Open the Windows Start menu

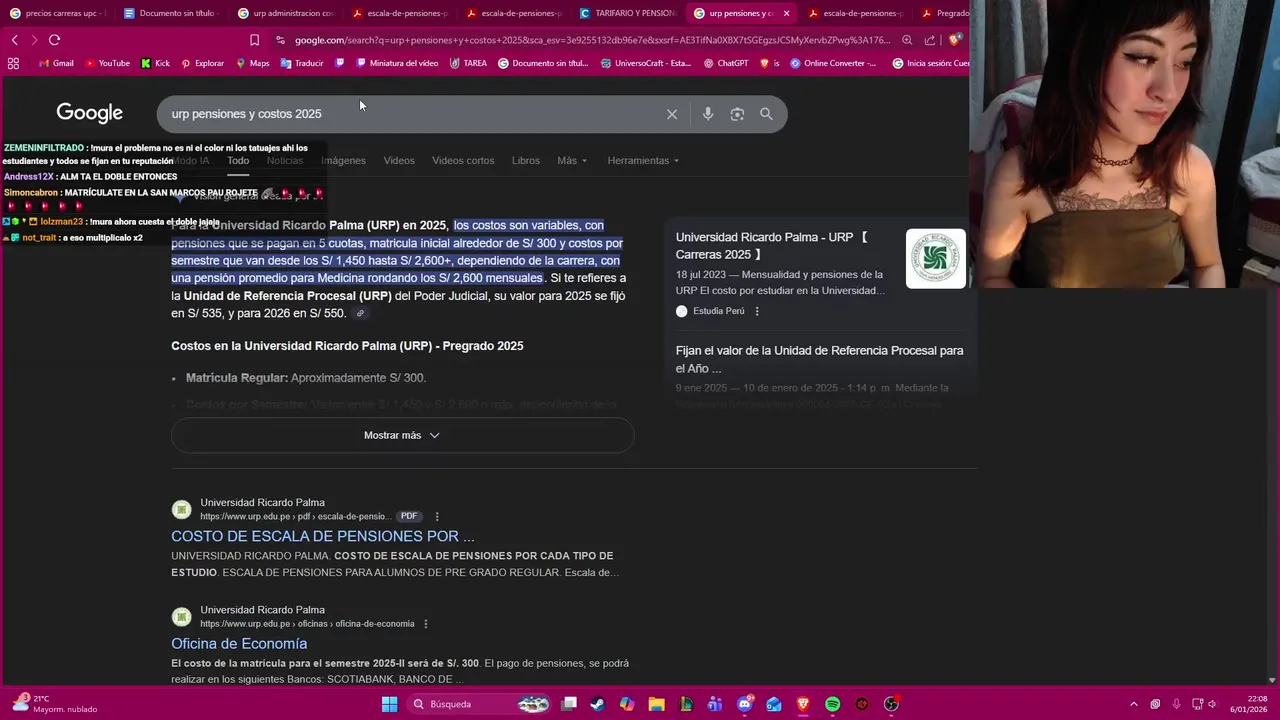click(x=389, y=704)
